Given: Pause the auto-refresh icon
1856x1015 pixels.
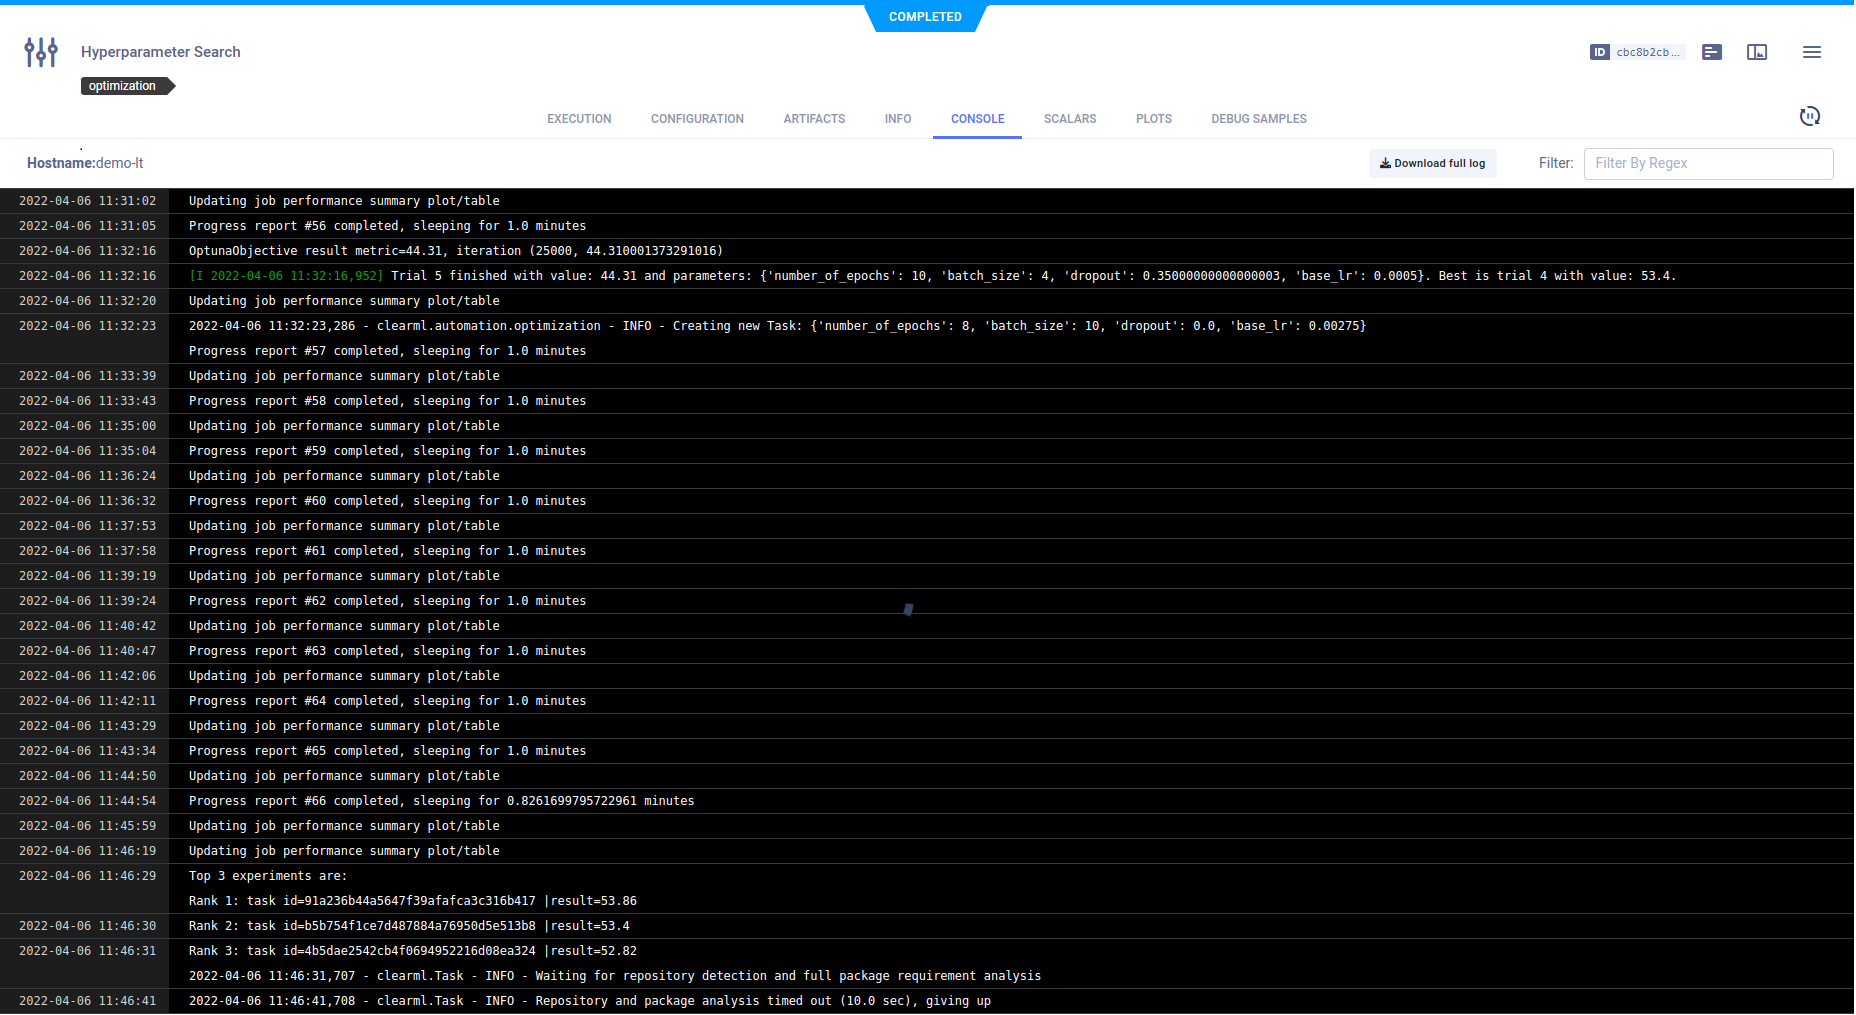Looking at the screenshot, I should click(x=1809, y=117).
